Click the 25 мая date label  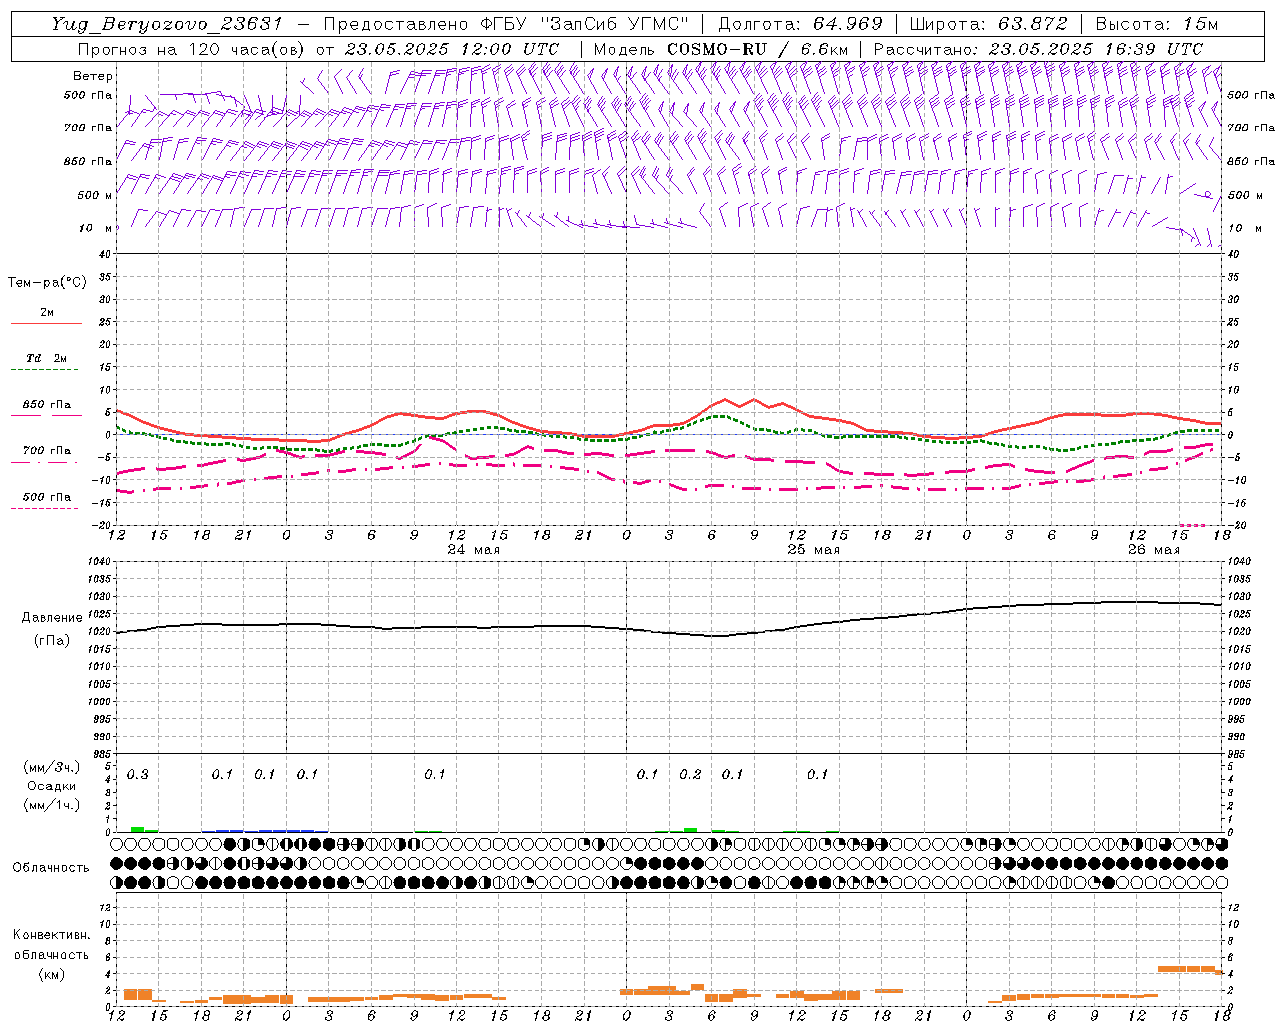(x=814, y=550)
